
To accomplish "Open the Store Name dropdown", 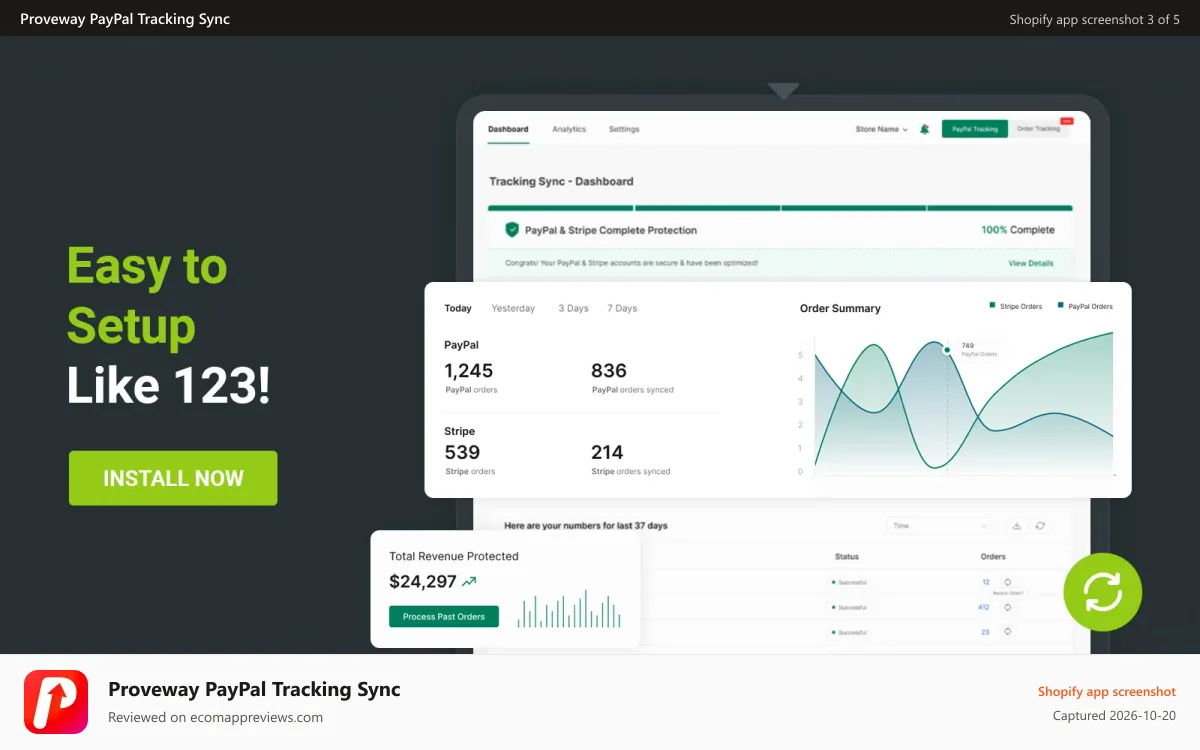I will click(881, 129).
